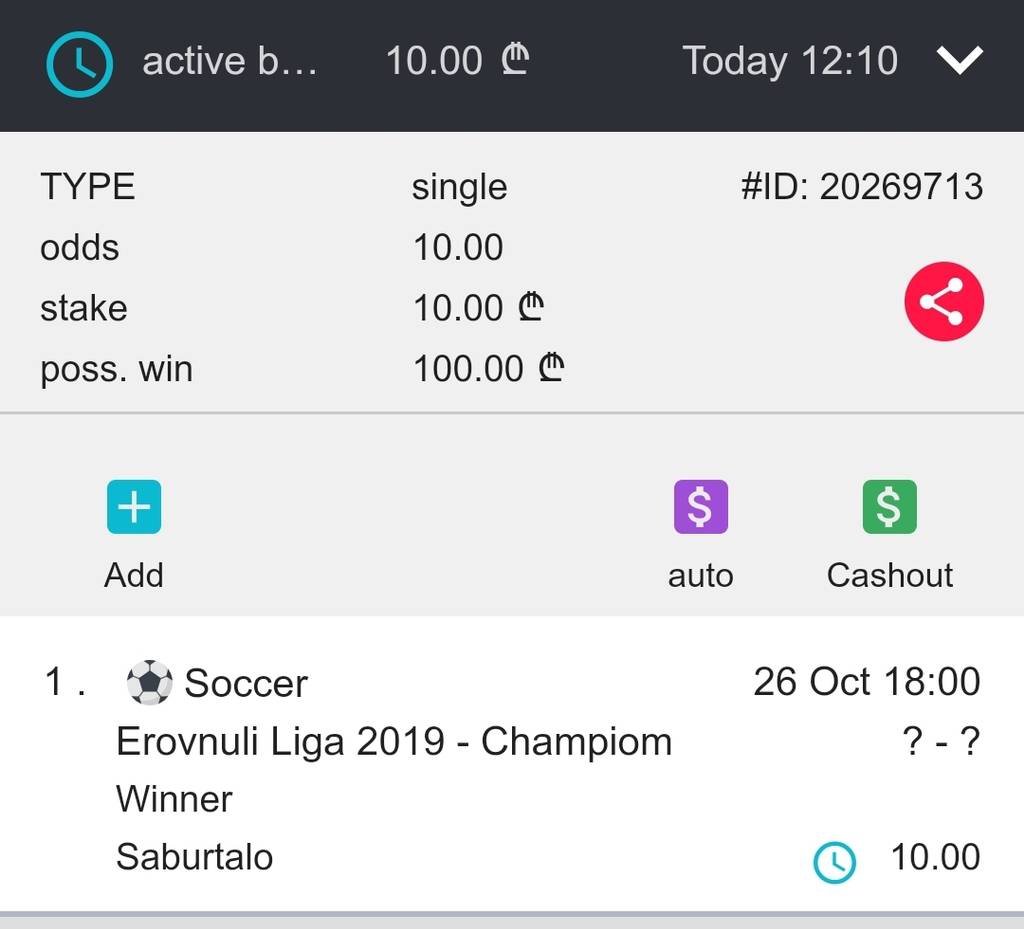1024x929 pixels.
Task: Select the truncated 'active b…' header text
Action: point(229,62)
